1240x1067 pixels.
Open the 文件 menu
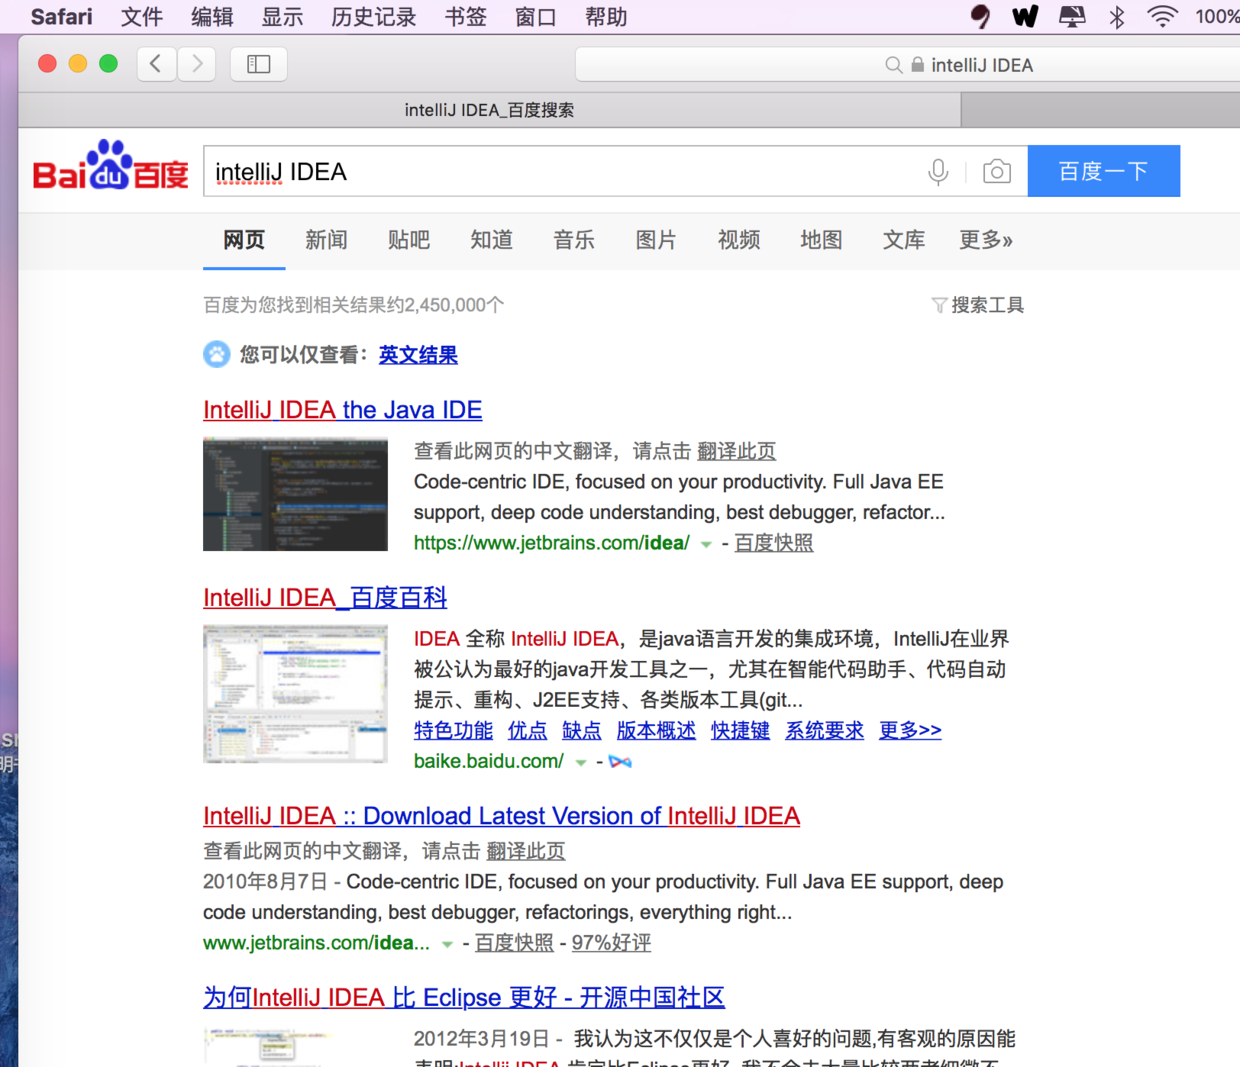(x=142, y=17)
